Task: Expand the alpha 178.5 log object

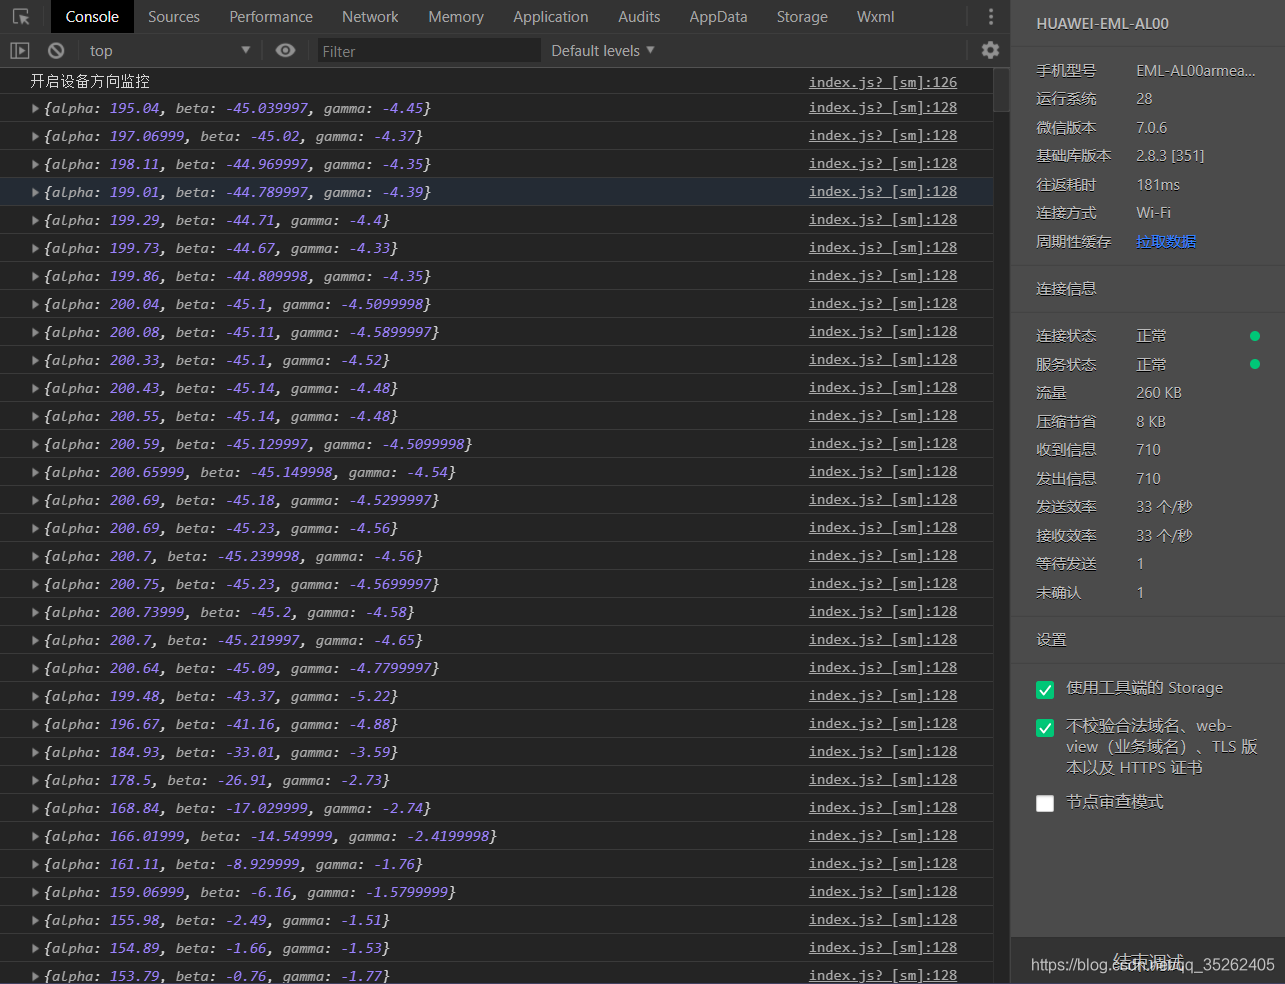Action: point(36,780)
